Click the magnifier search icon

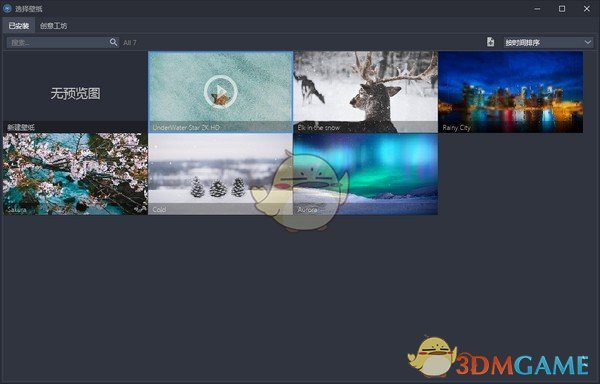114,42
